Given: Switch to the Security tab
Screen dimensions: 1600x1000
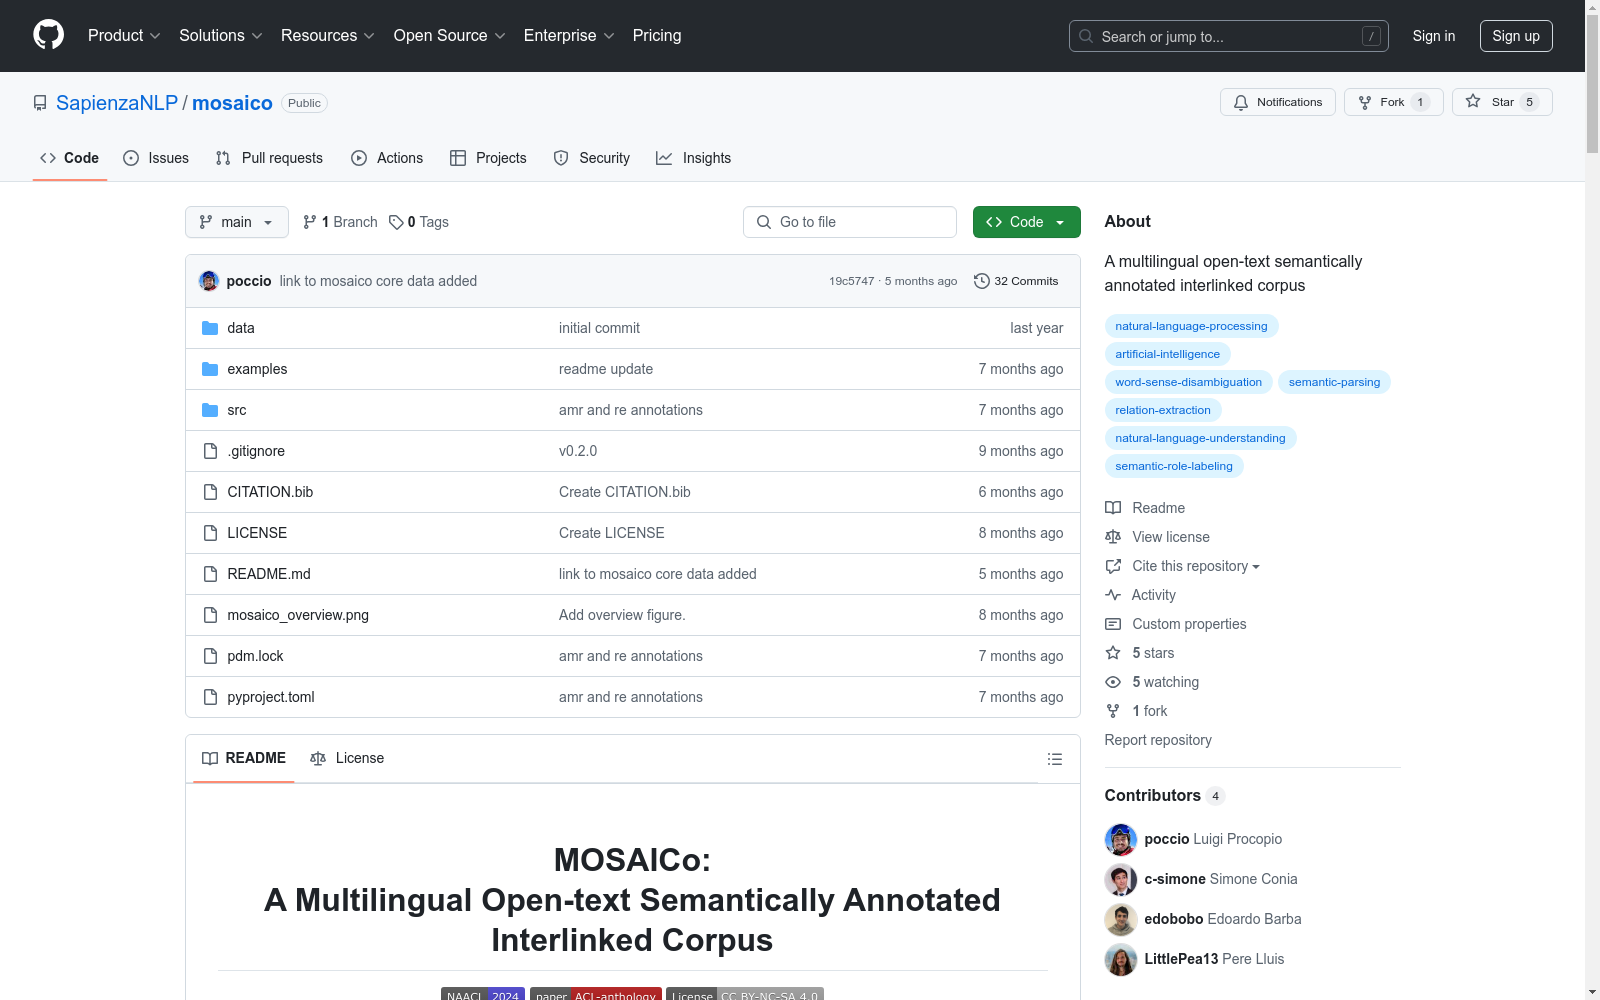Looking at the screenshot, I should 592,158.
